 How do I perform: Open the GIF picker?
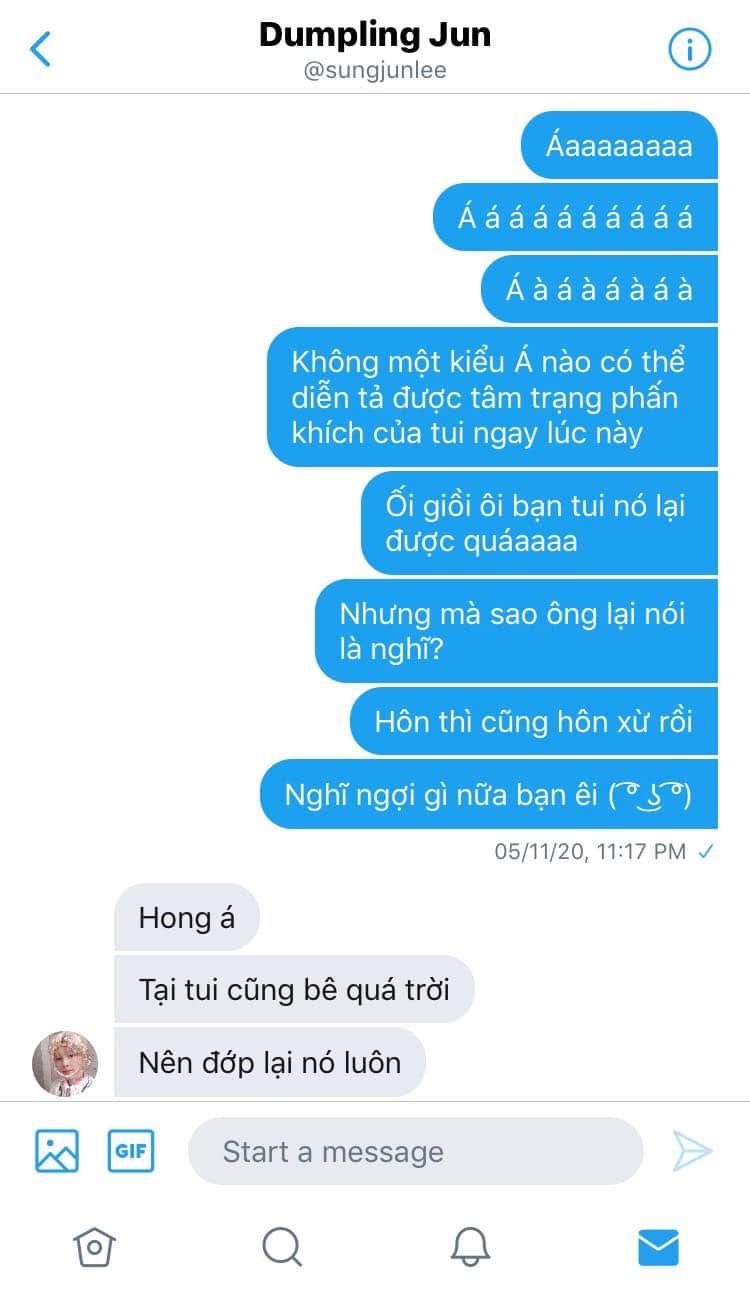point(131,1151)
